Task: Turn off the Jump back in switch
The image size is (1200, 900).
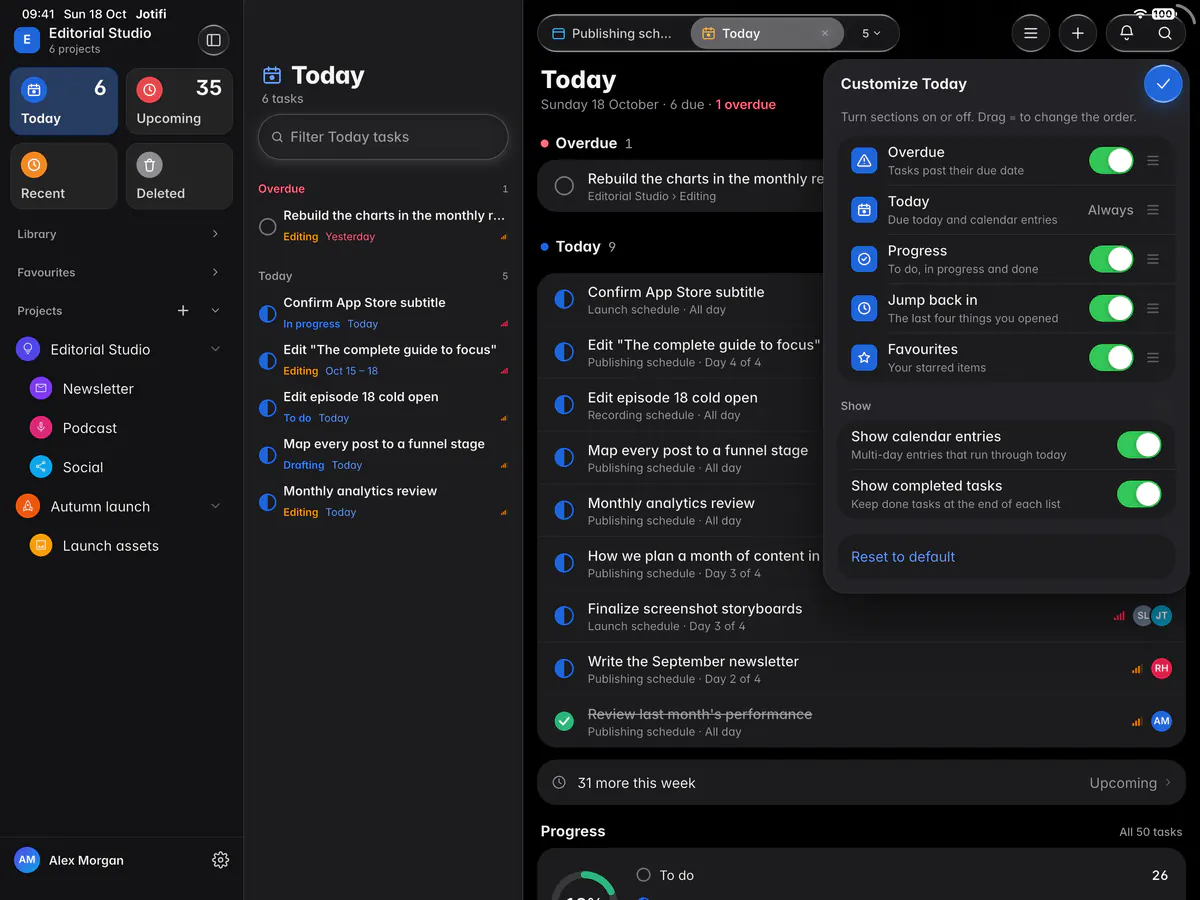Action: (x=1111, y=308)
